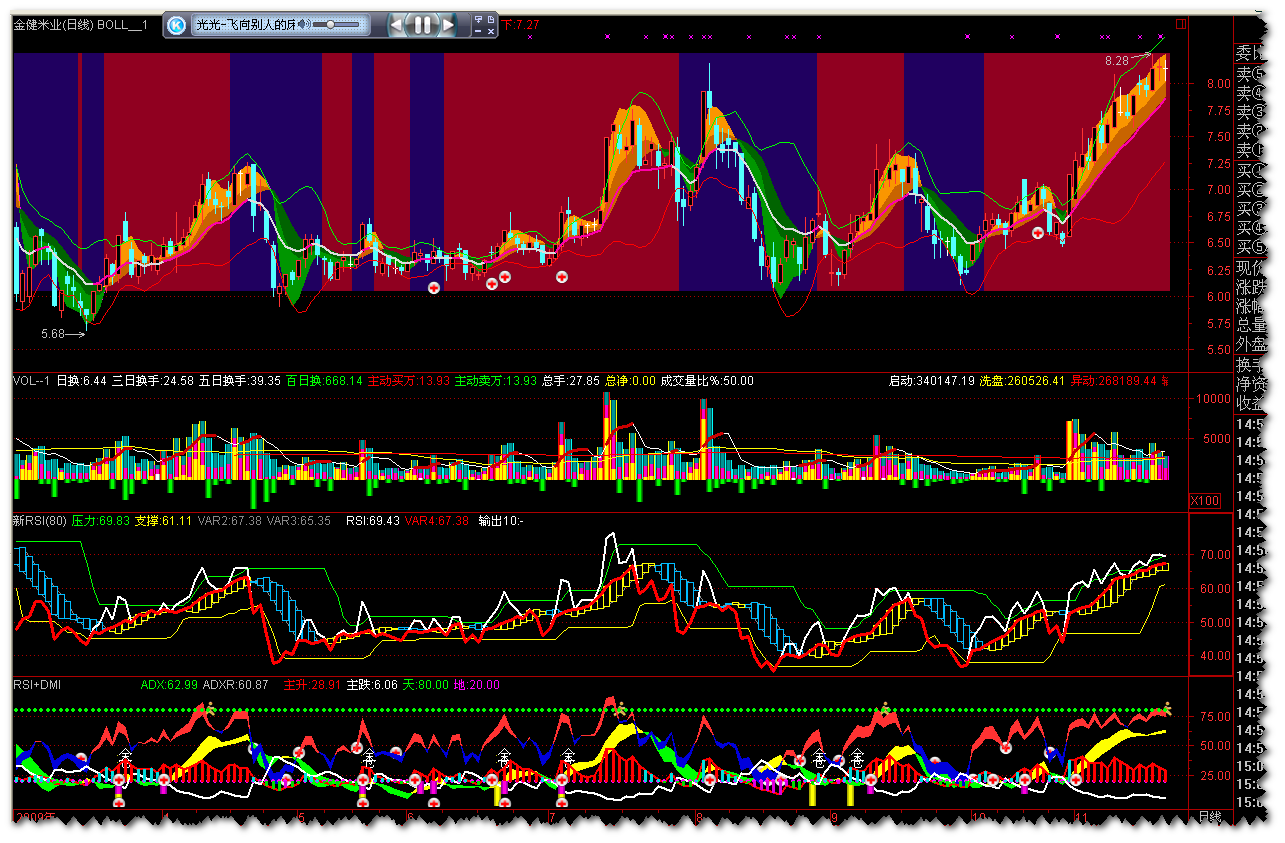Click the VAR4:67.38 value
The image size is (1285, 843).
point(436,521)
